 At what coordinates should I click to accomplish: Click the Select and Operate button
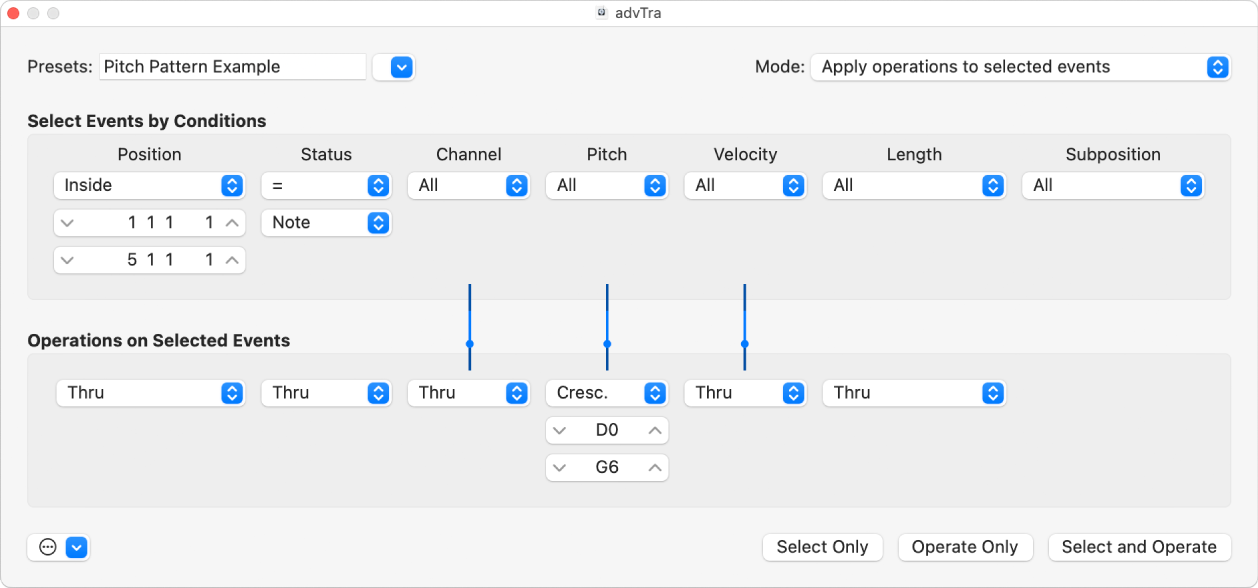click(x=1139, y=547)
